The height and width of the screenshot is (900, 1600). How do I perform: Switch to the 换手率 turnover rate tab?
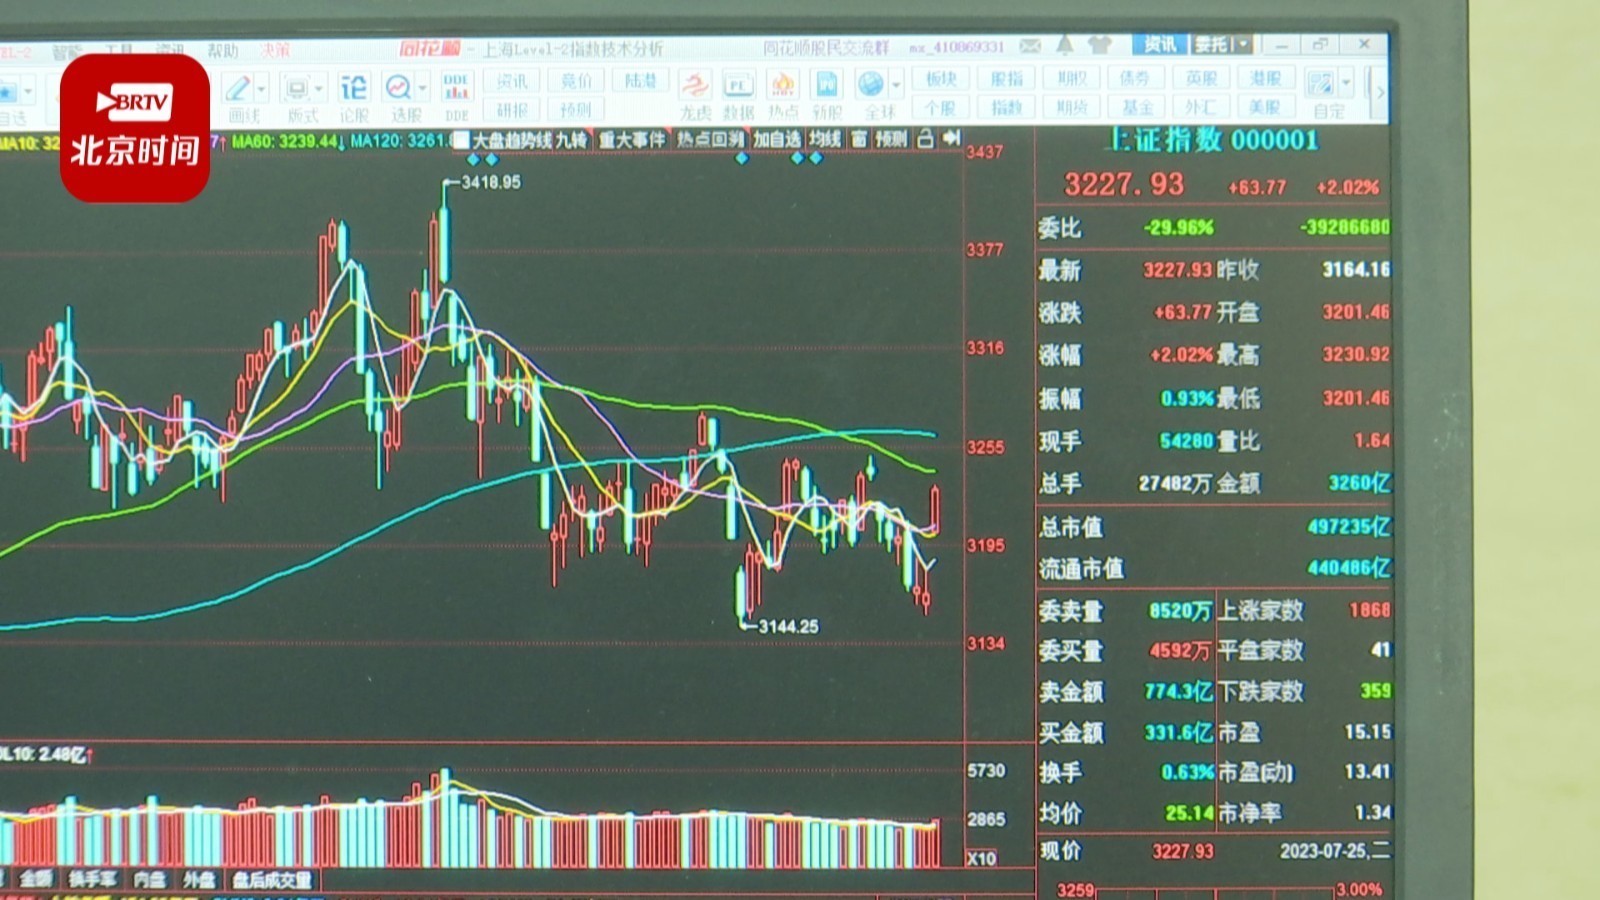[x=93, y=879]
